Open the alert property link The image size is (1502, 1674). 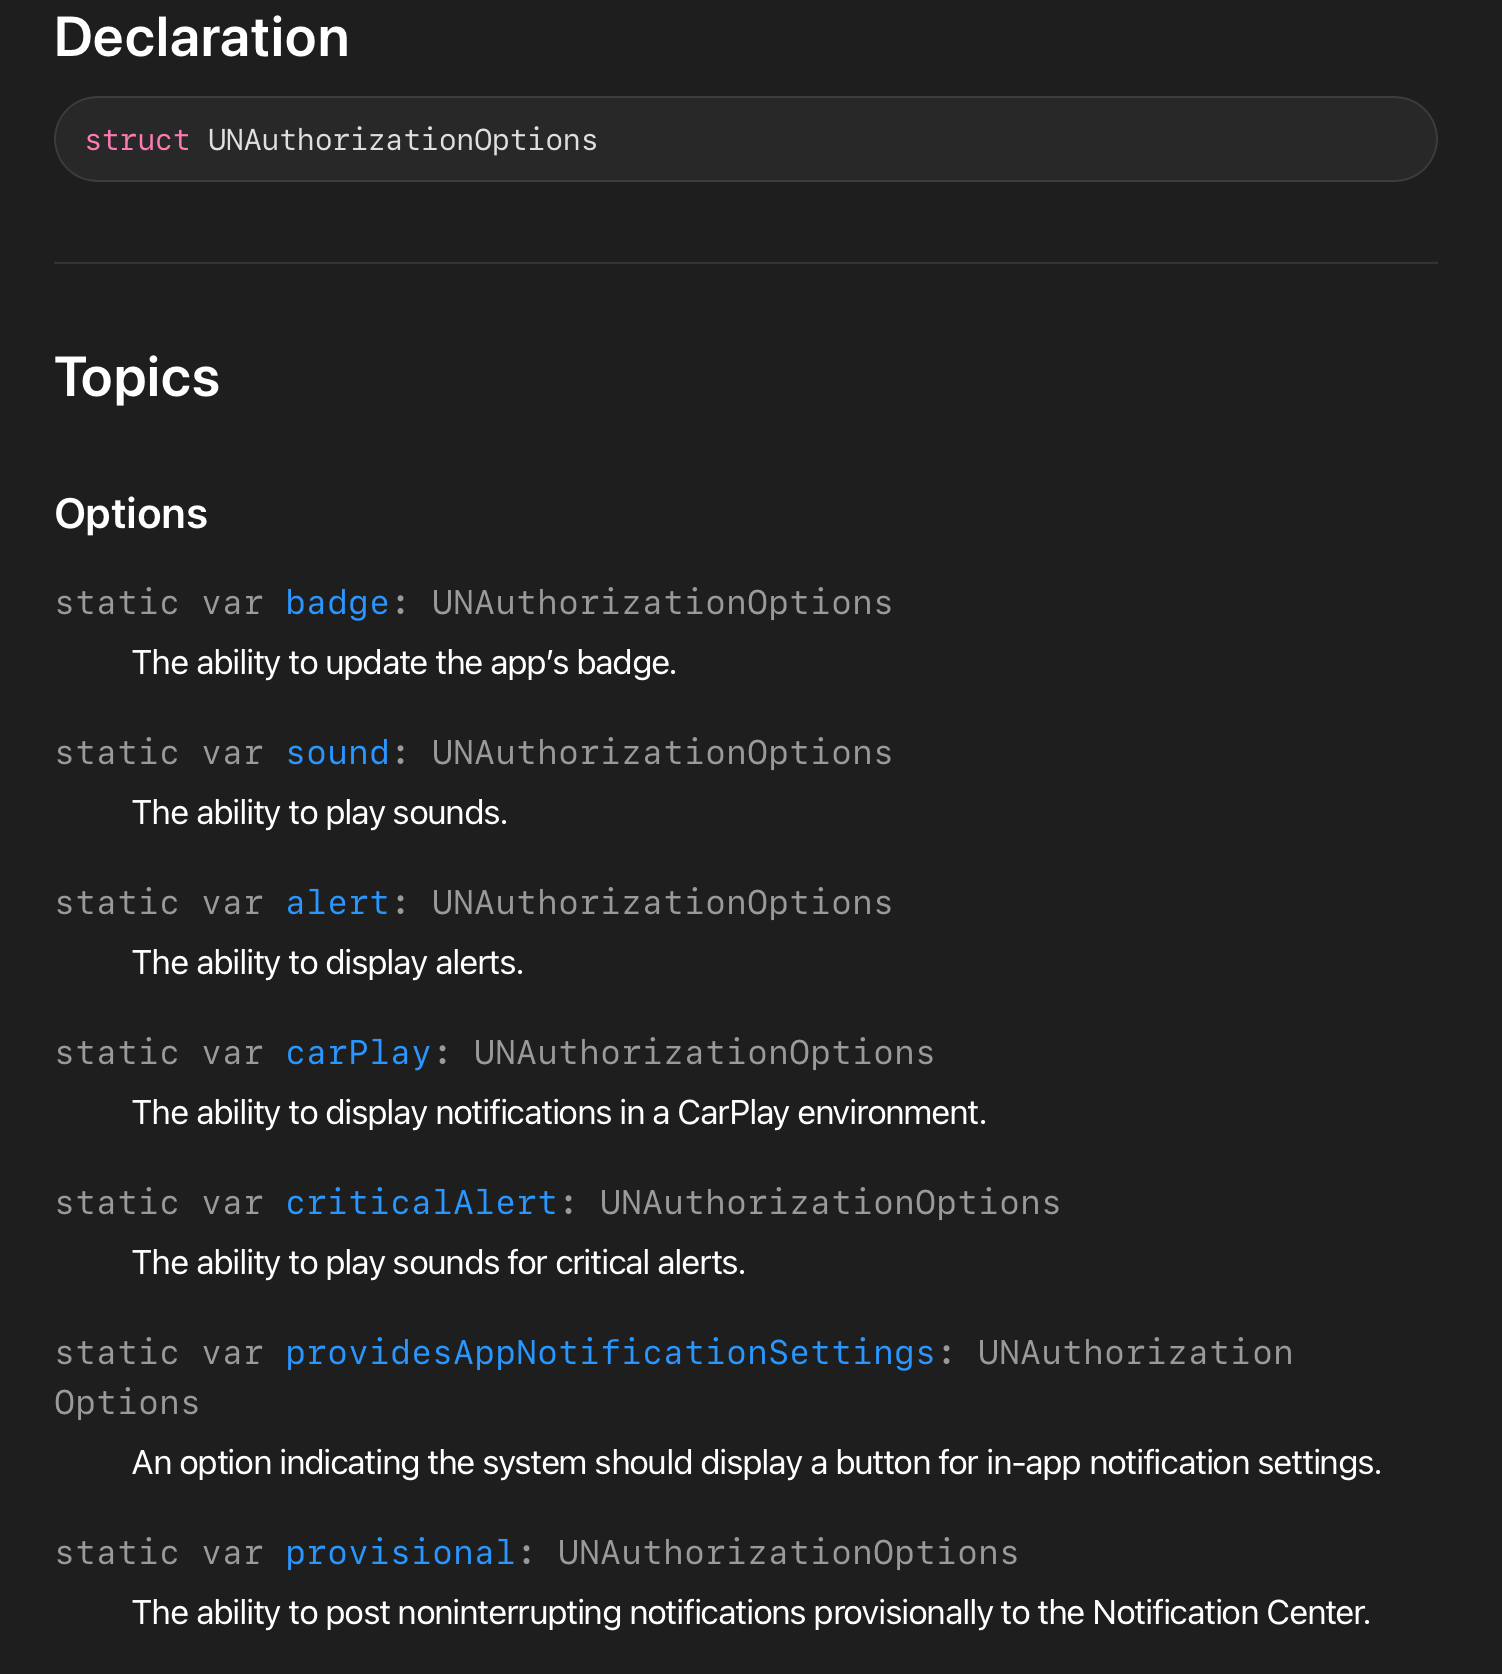pos(337,903)
